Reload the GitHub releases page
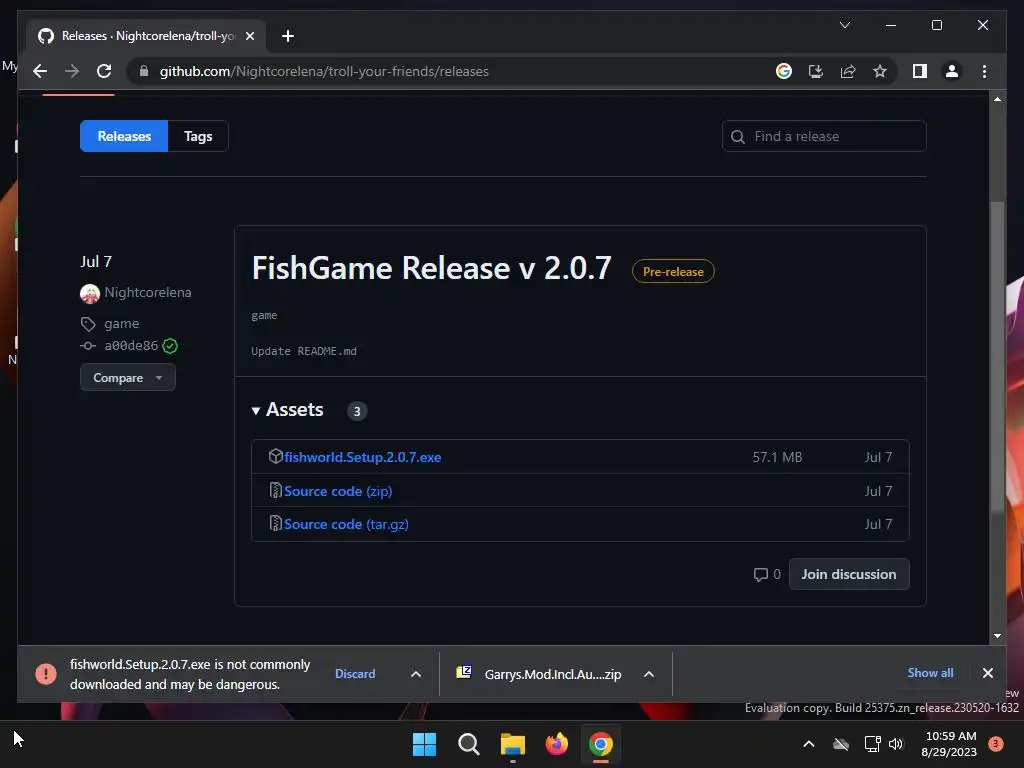1024x768 pixels. point(104,71)
